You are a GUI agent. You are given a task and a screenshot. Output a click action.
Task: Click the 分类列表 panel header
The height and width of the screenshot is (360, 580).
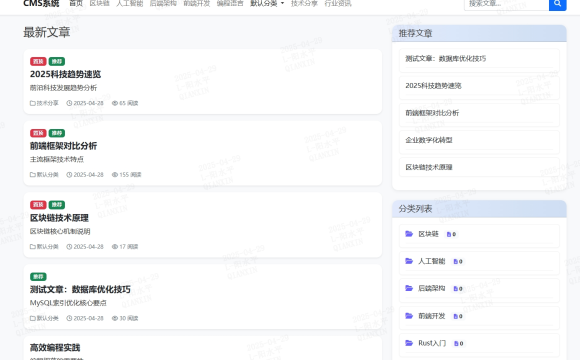click(x=479, y=209)
